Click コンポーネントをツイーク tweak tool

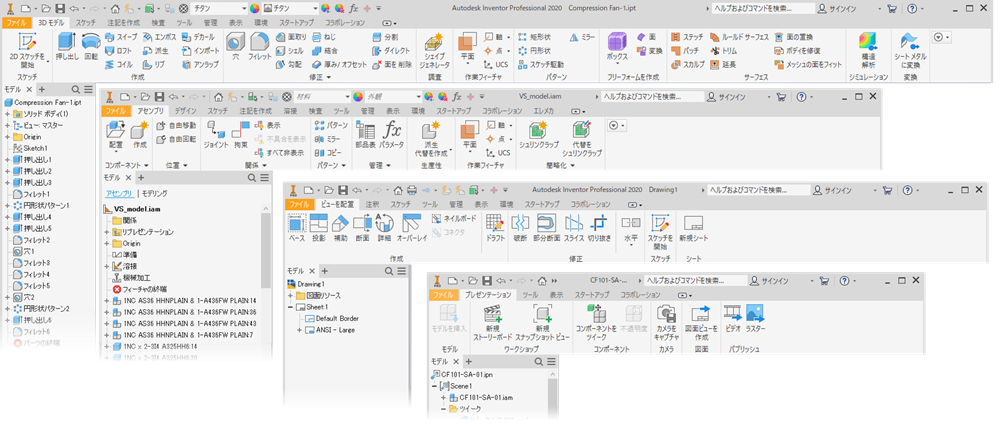click(596, 321)
